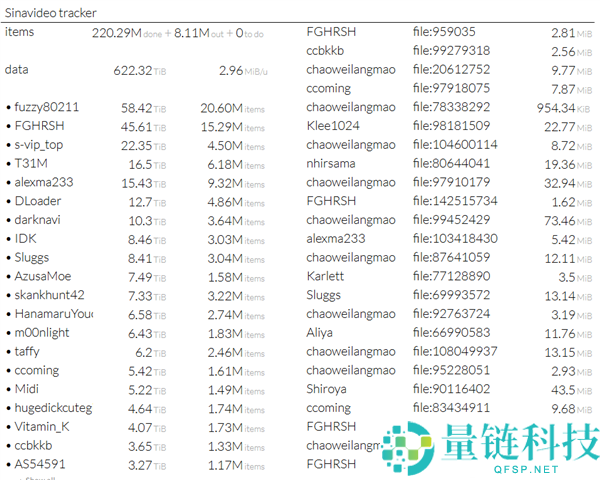
Task: Click log entry file:142515734
Action: [455, 201]
